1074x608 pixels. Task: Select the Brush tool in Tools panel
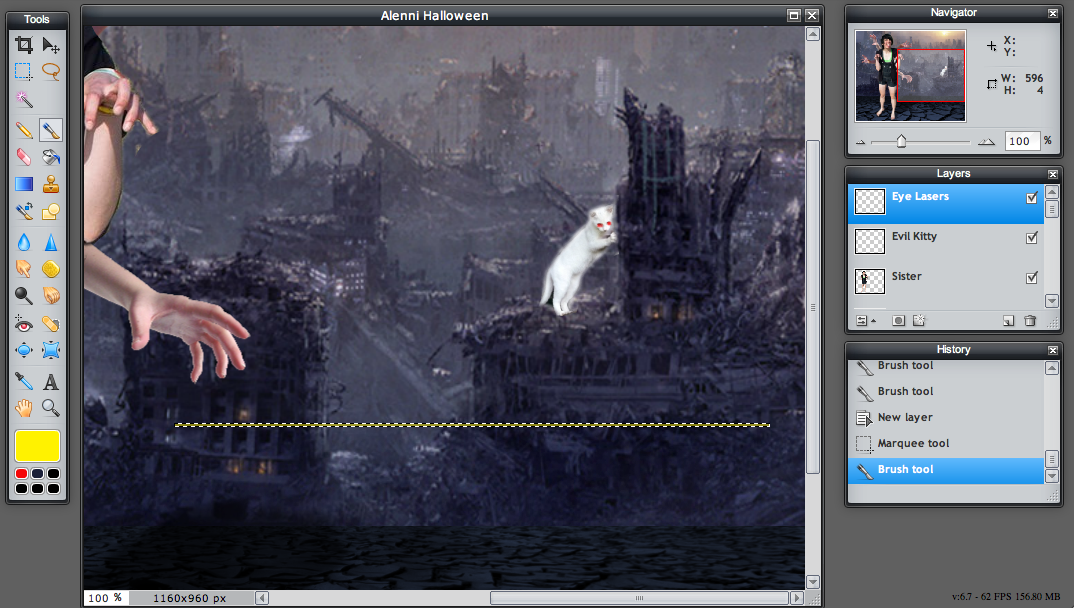(x=51, y=130)
